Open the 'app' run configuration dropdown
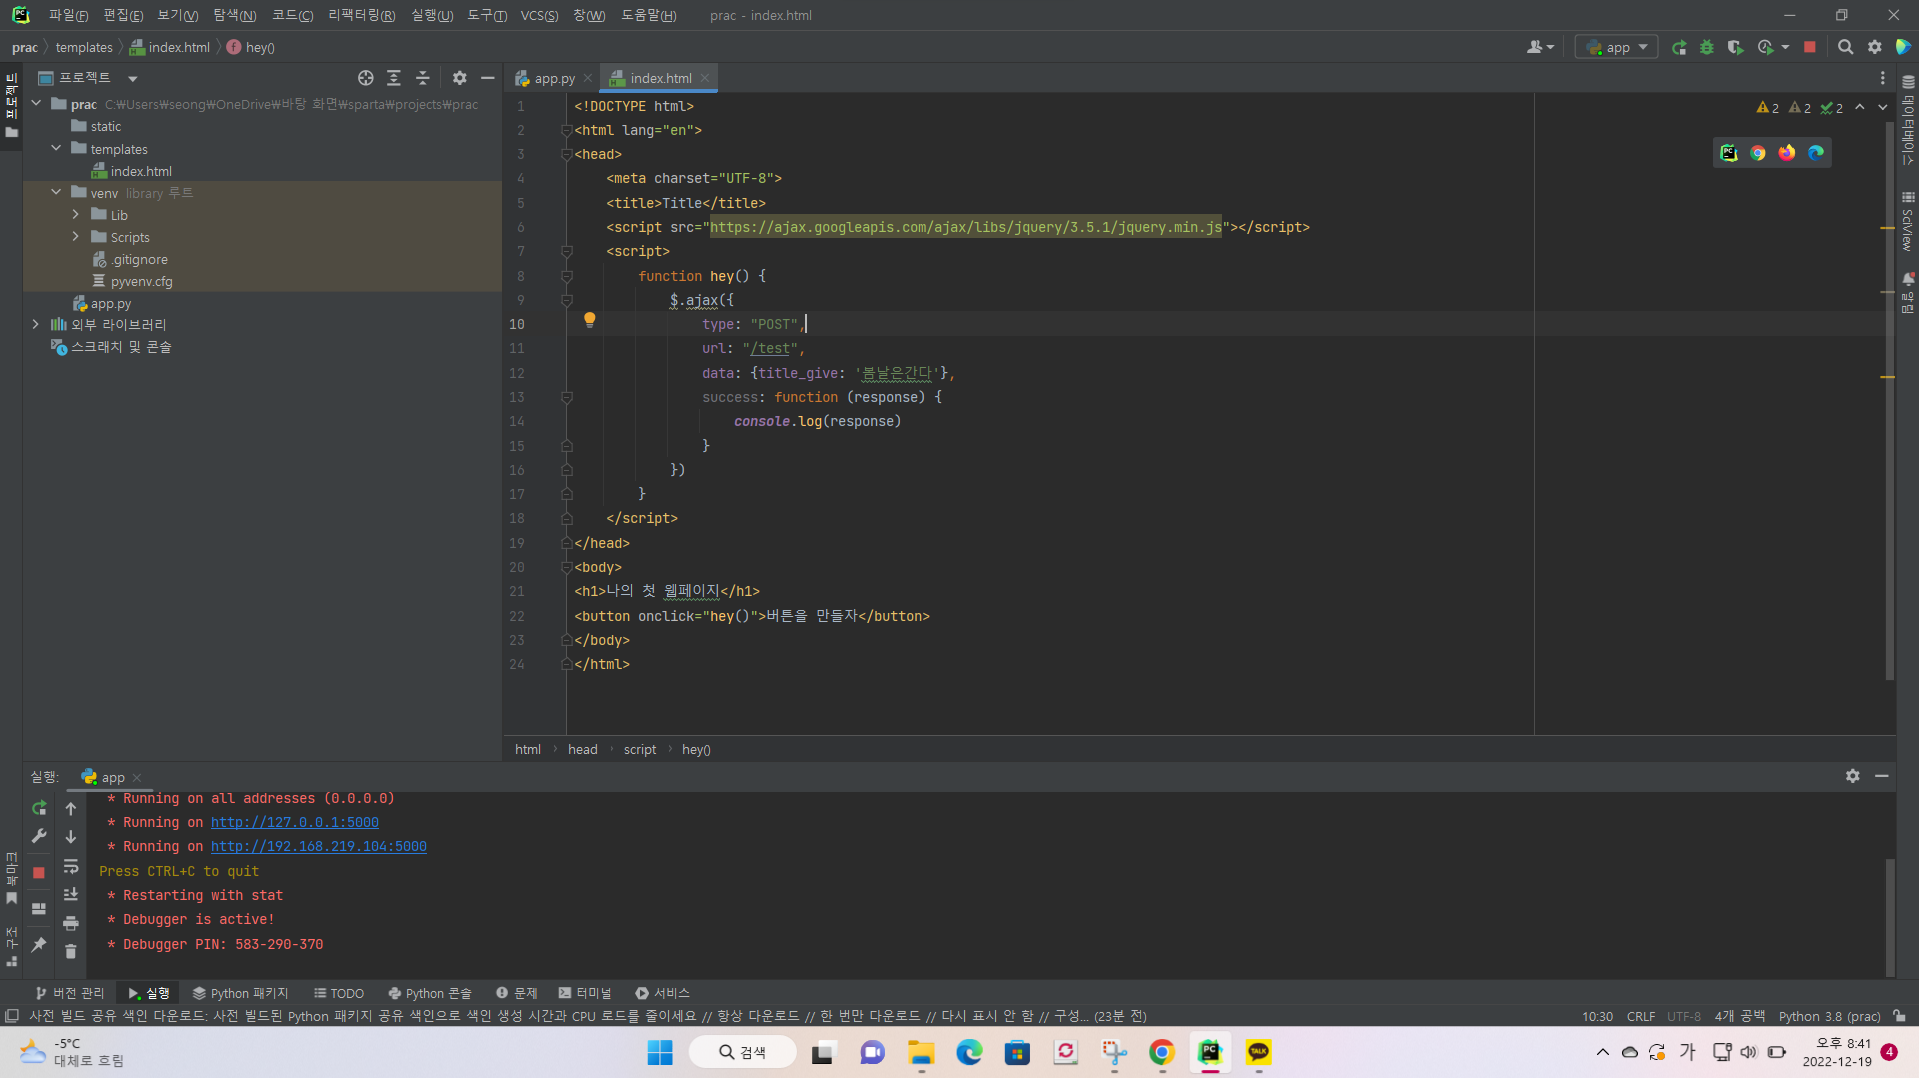 pos(1616,47)
